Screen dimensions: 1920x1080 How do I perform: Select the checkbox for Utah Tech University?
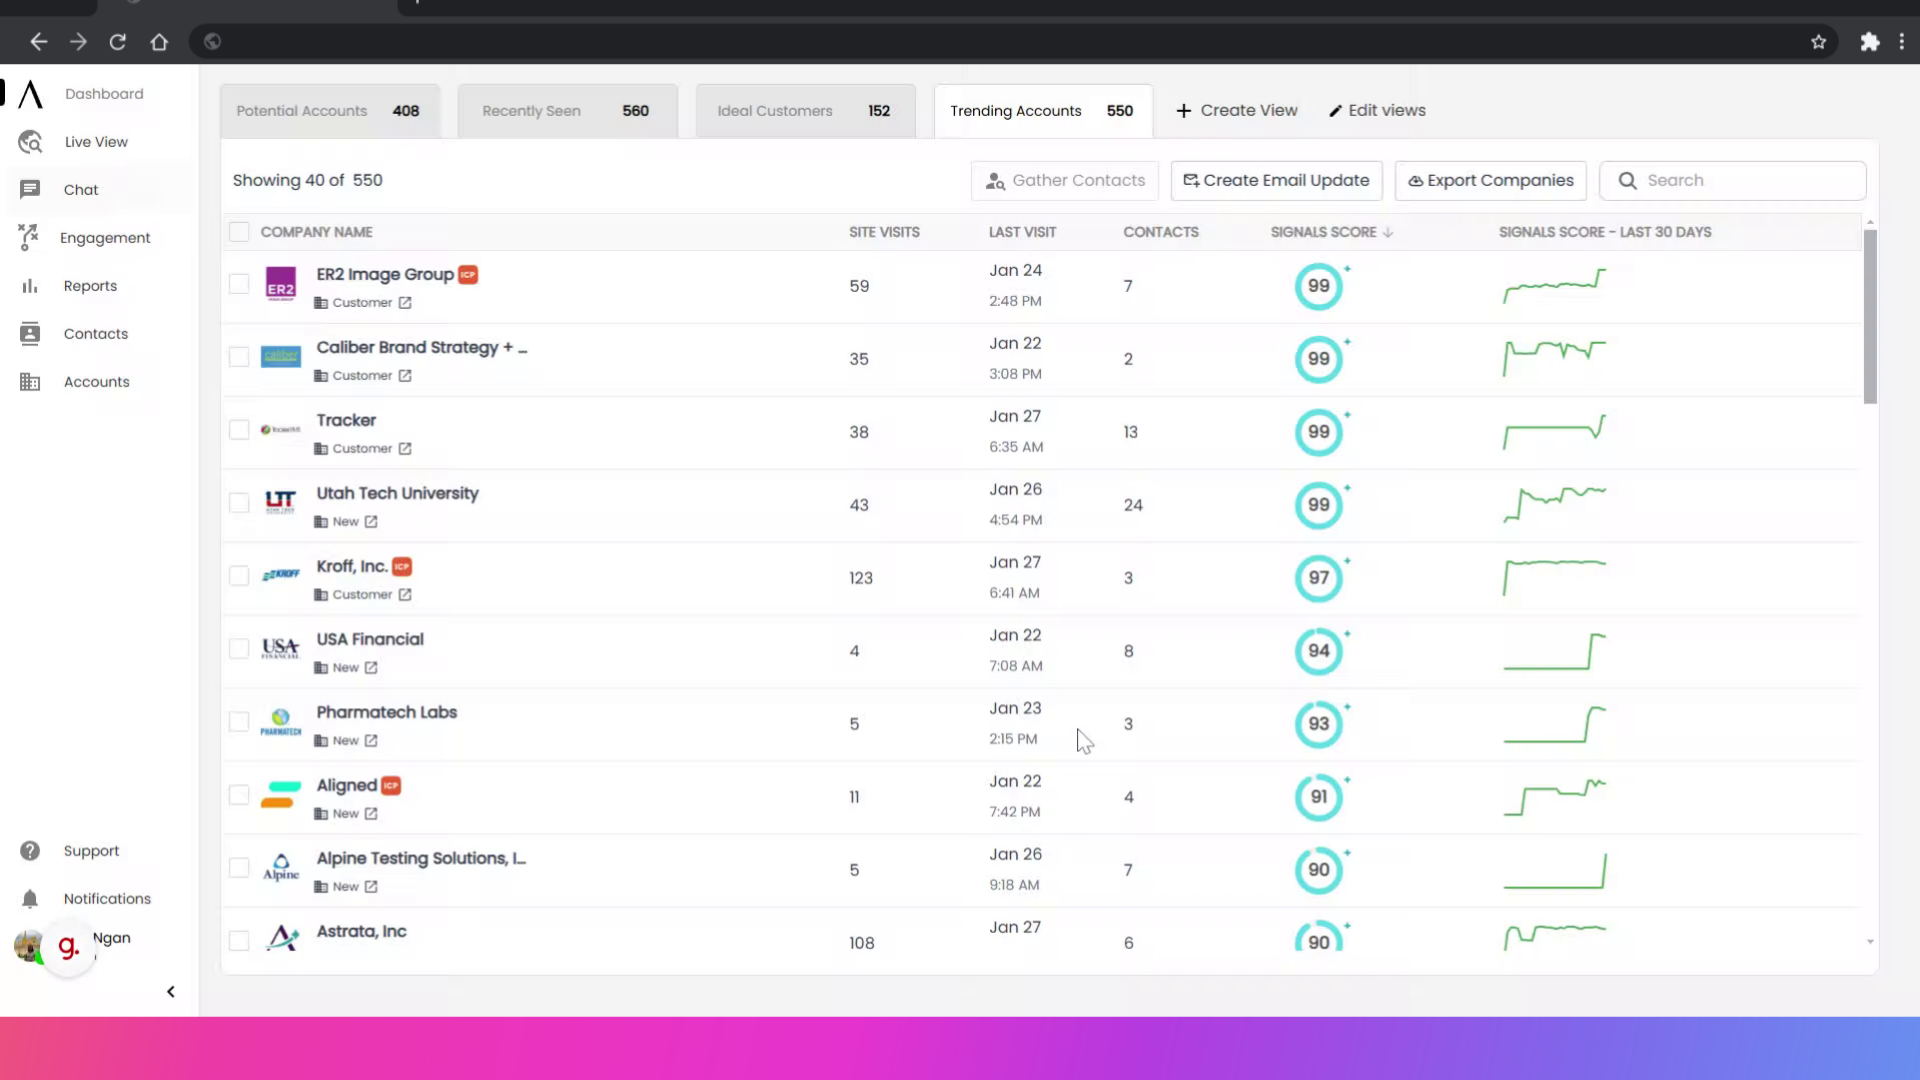239,502
